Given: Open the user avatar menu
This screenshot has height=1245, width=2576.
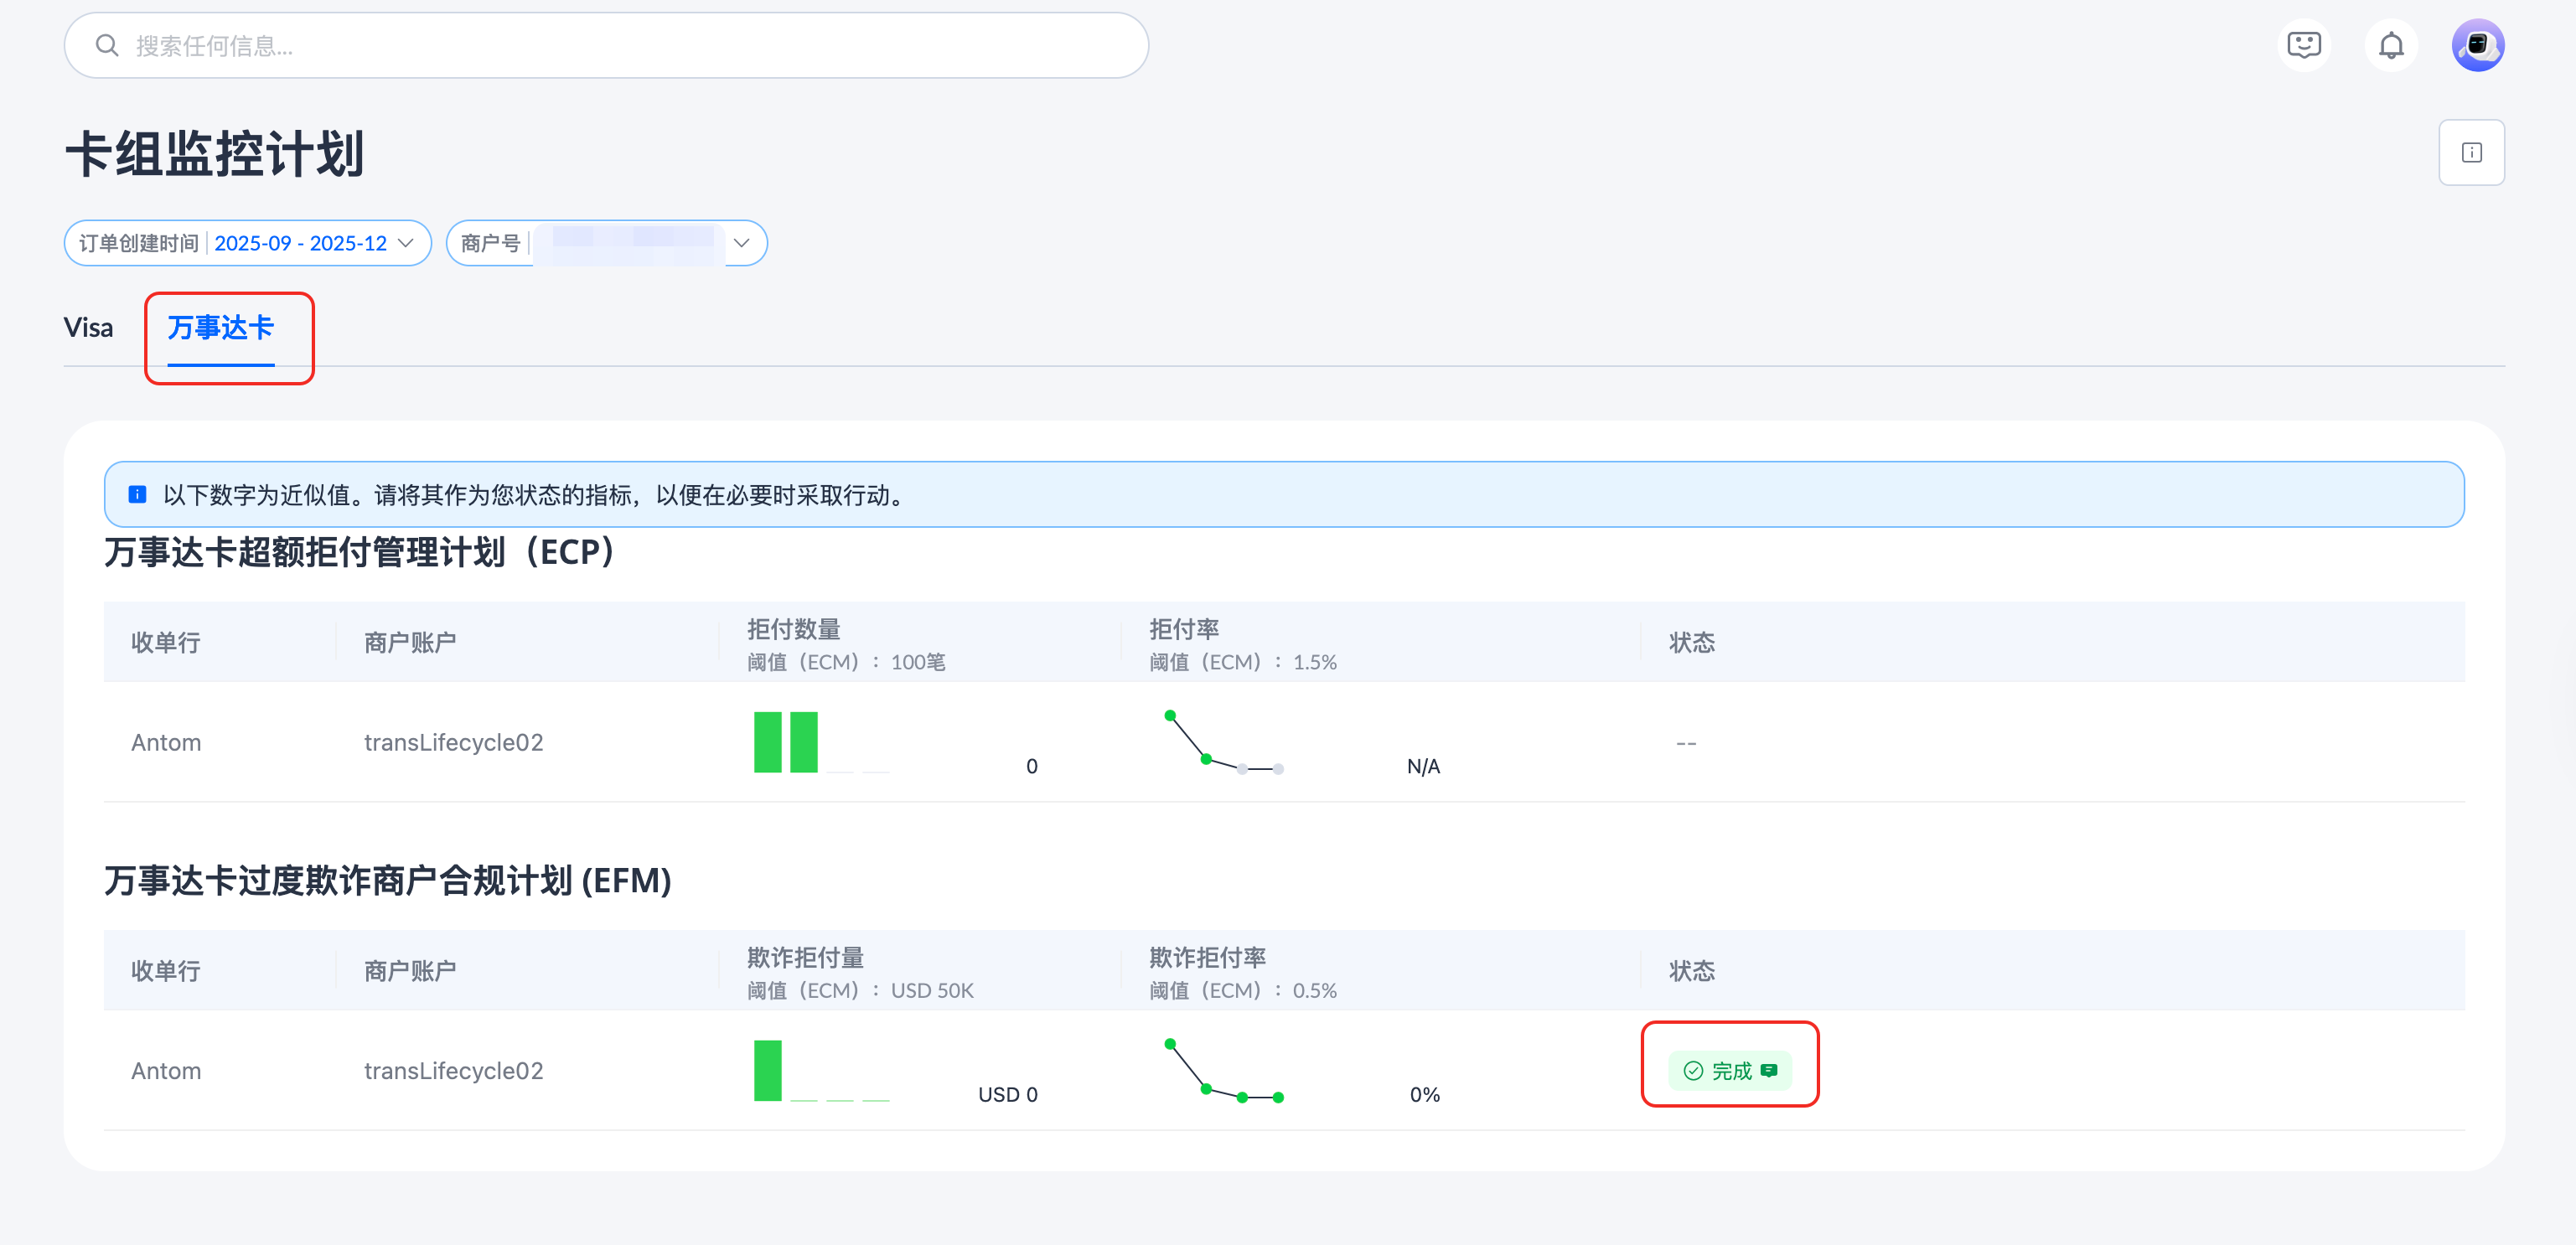Looking at the screenshot, I should click(2477, 45).
